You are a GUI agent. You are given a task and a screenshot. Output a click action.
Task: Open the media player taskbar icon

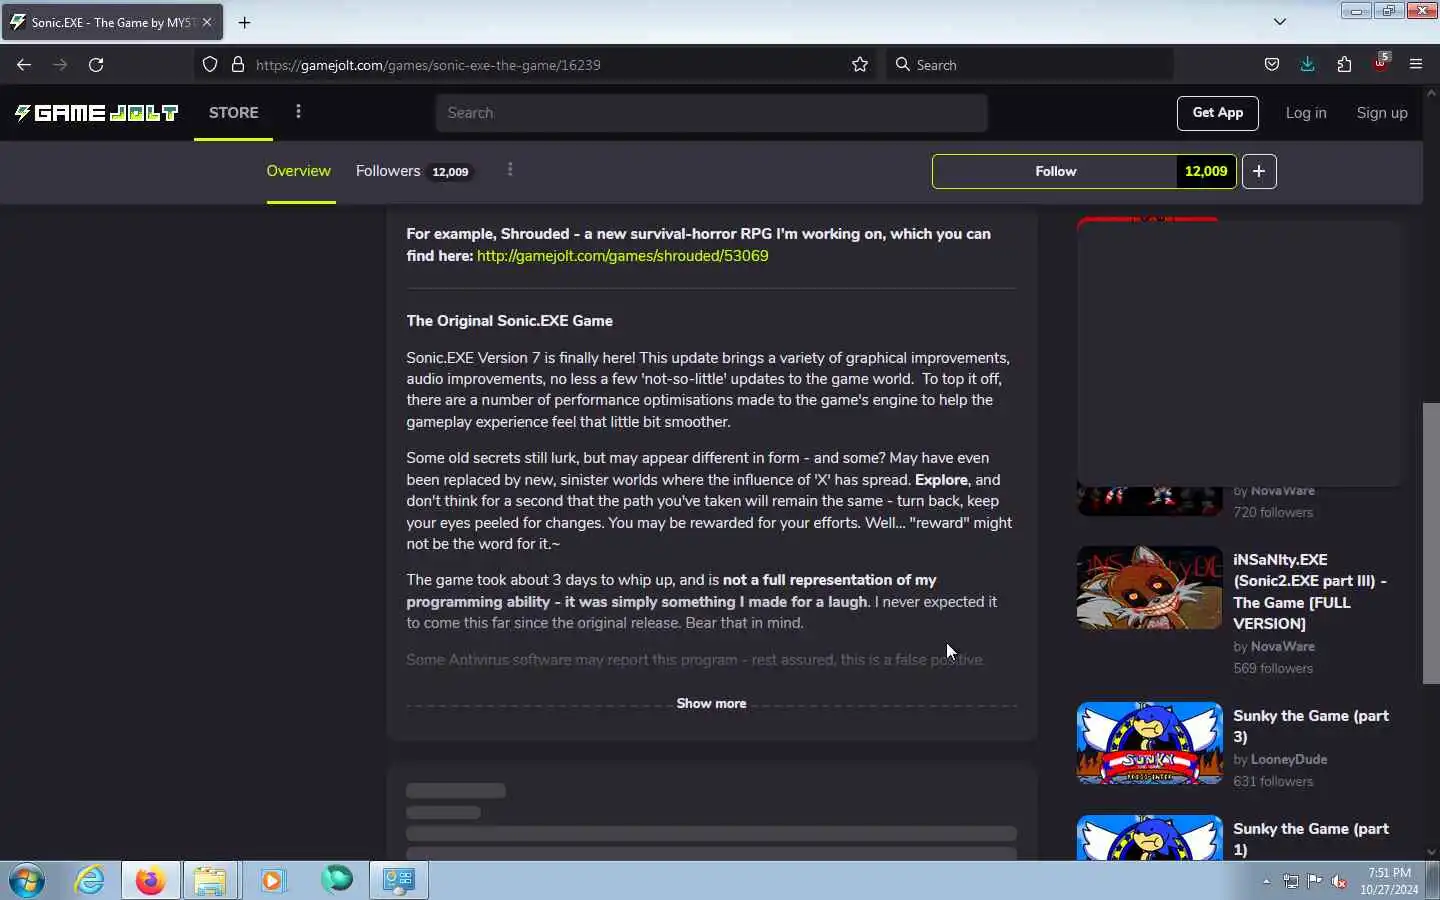(272, 881)
